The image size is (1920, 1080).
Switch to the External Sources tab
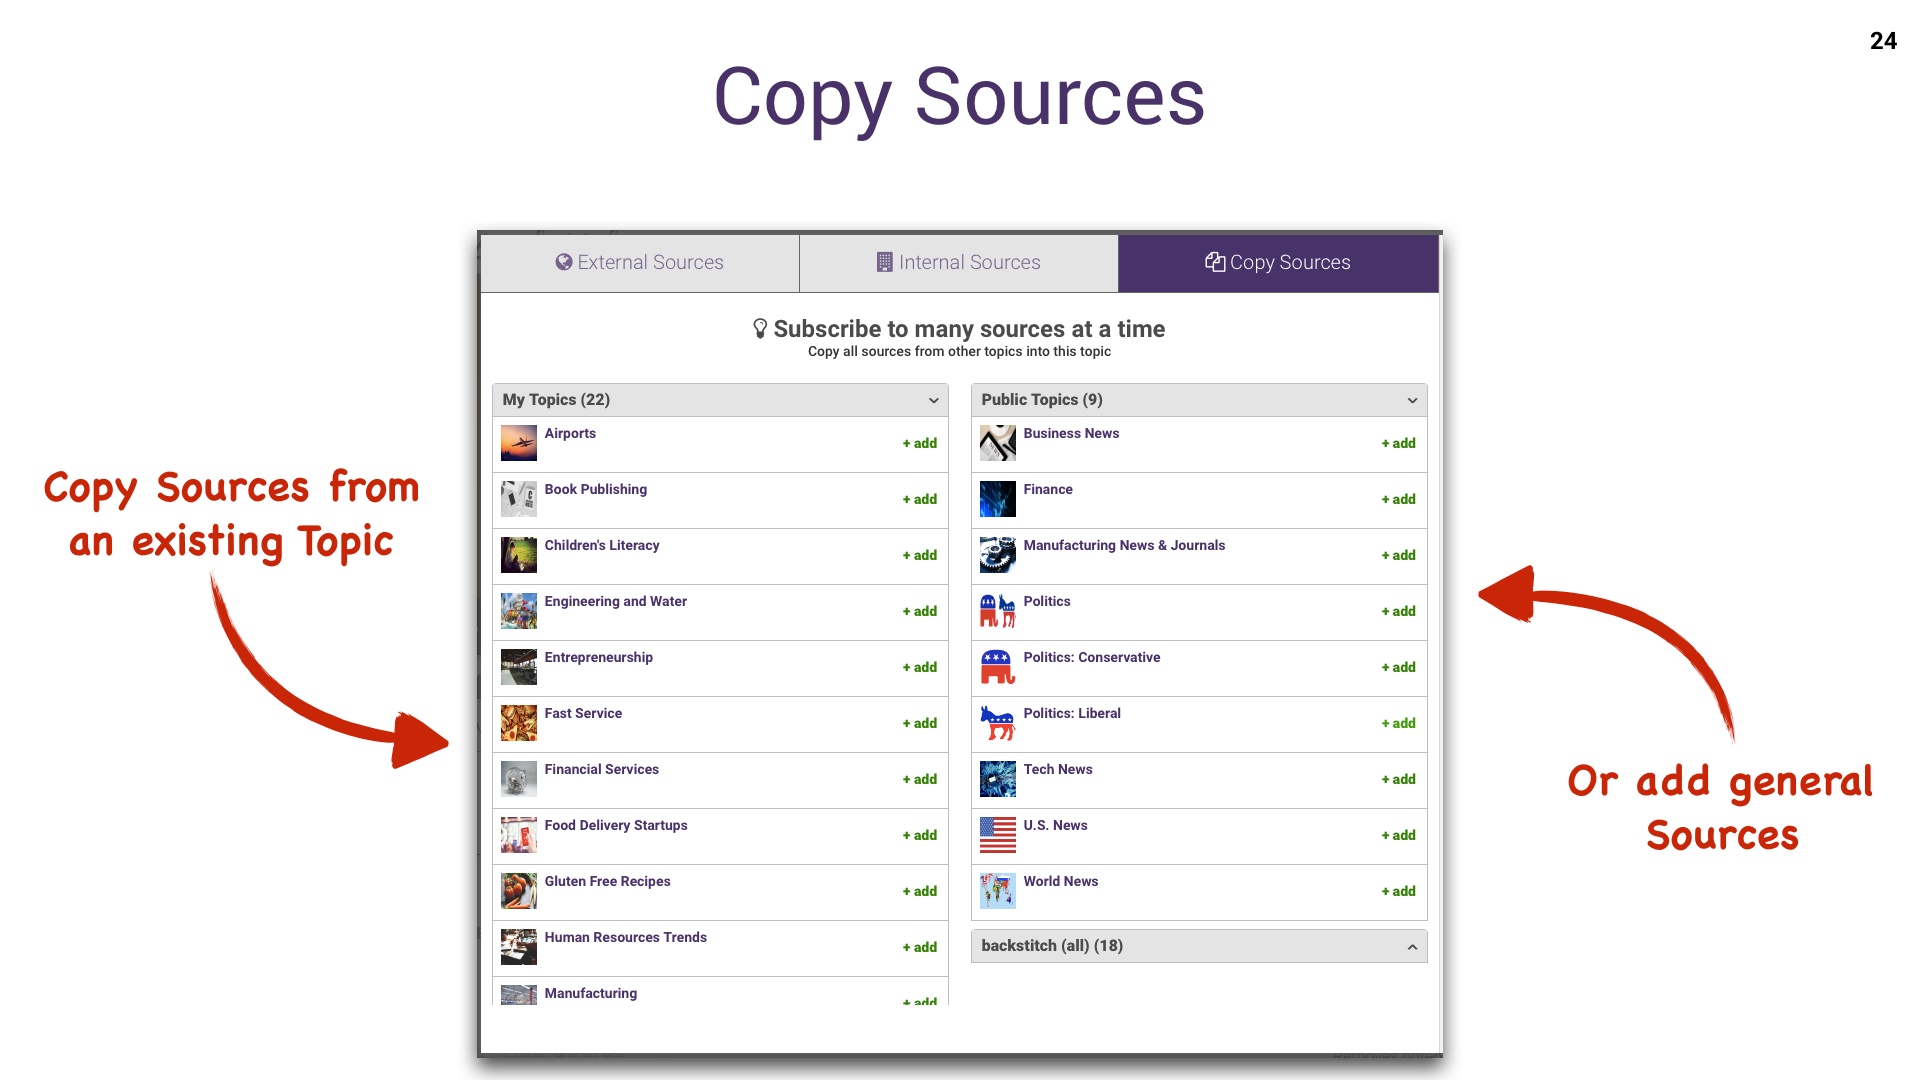point(641,262)
